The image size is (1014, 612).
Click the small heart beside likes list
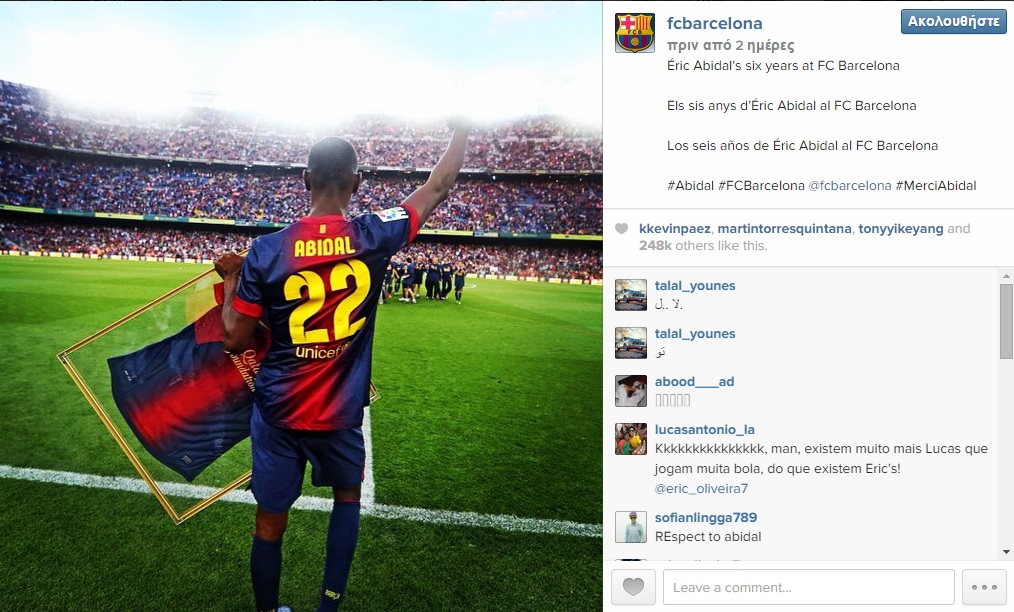[621, 228]
